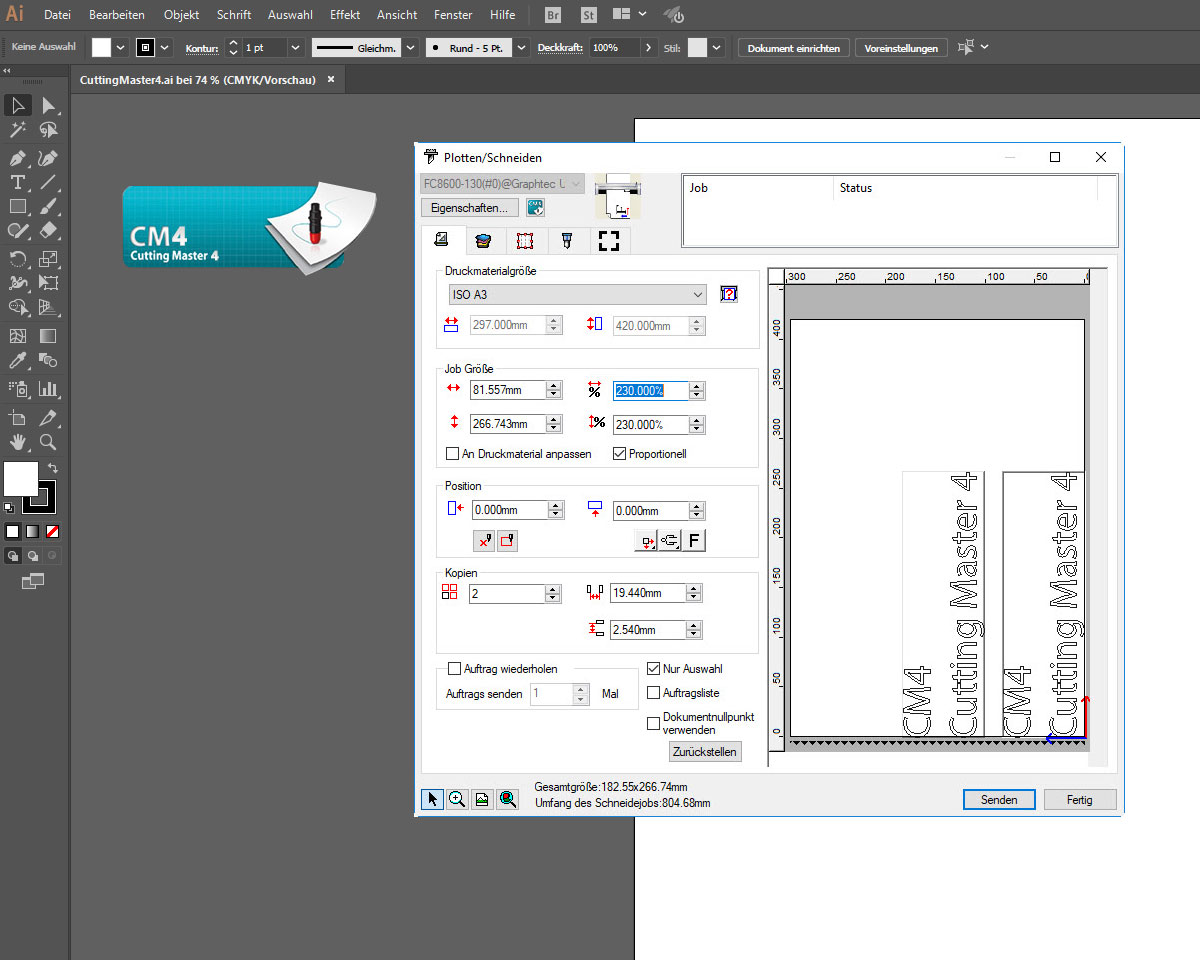Screen dimensions: 1200x960
Task: Swap fill and stroke colors
Action: (x=52, y=467)
